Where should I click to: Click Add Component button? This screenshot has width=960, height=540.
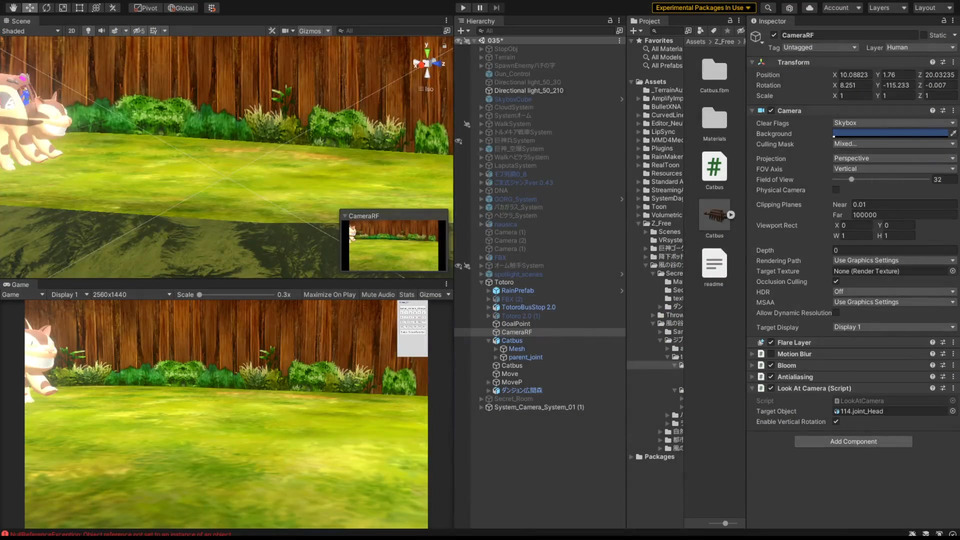(x=853, y=441)
